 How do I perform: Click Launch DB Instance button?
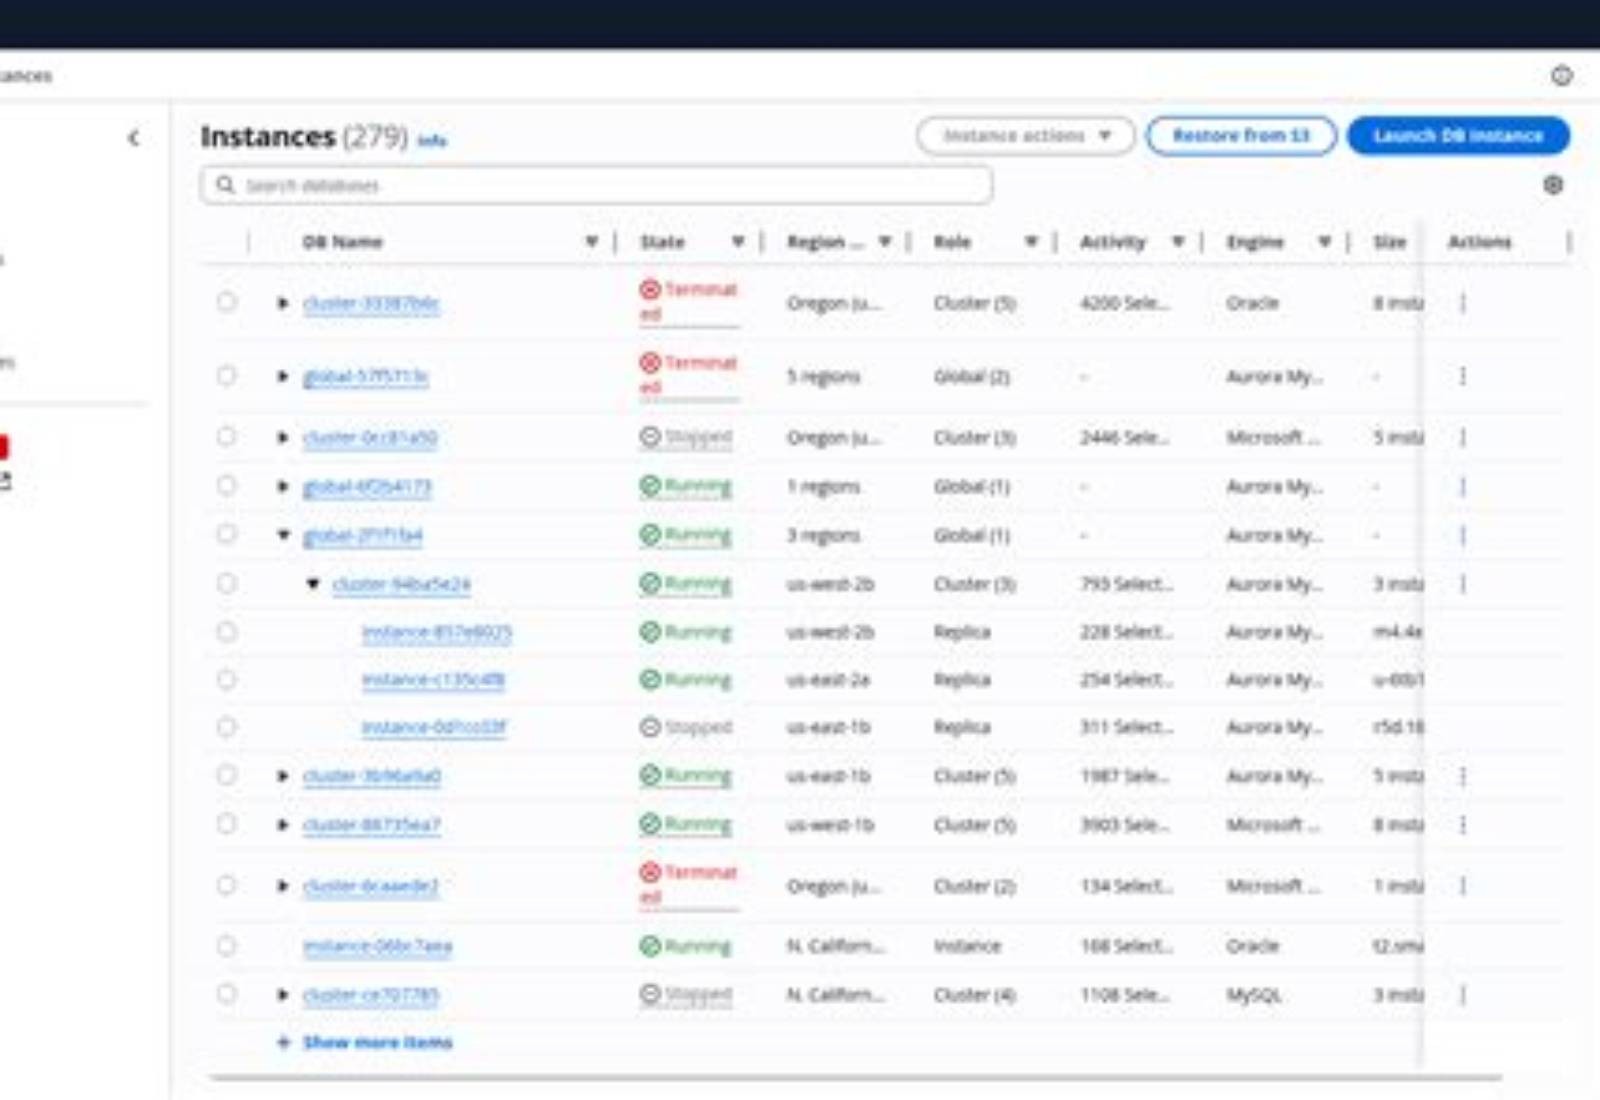click(x=1458, y=136)
